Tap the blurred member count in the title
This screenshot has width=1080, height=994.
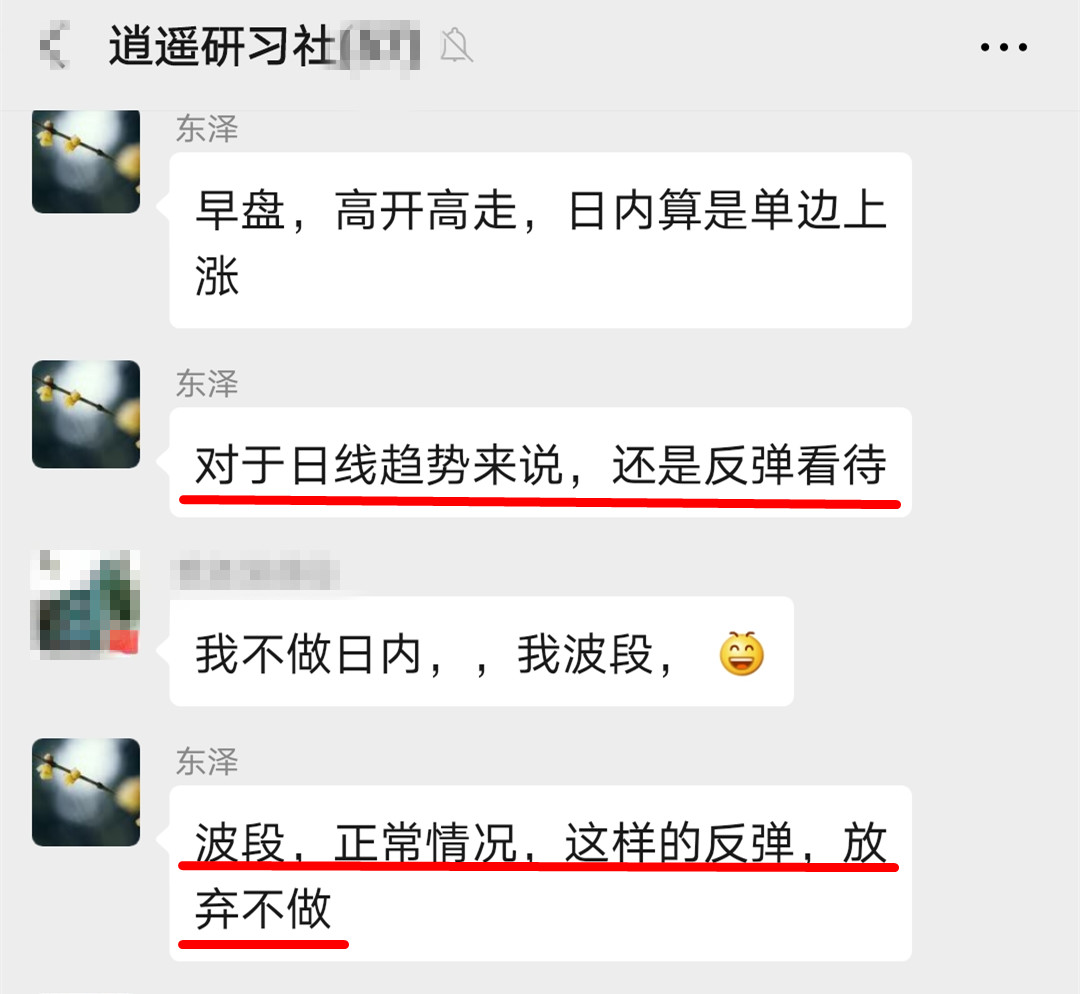tap(380, 48)
